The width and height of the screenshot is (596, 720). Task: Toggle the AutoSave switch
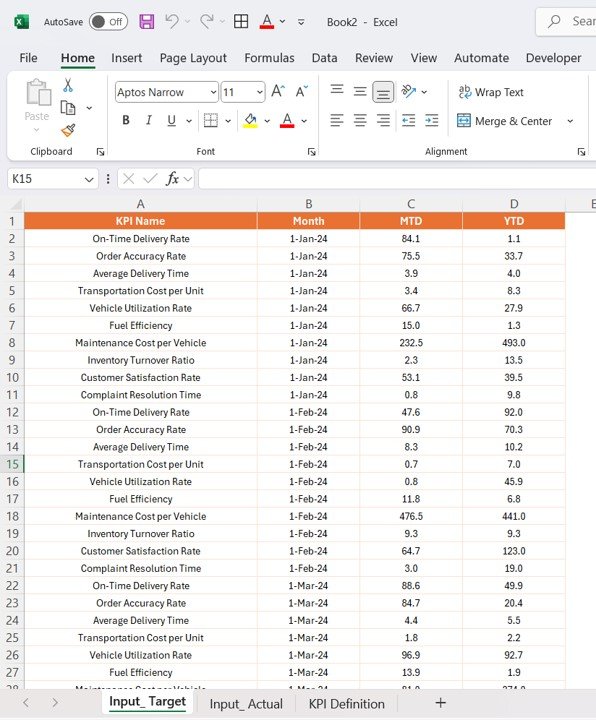pyautogui.click(x=108, y=22)
